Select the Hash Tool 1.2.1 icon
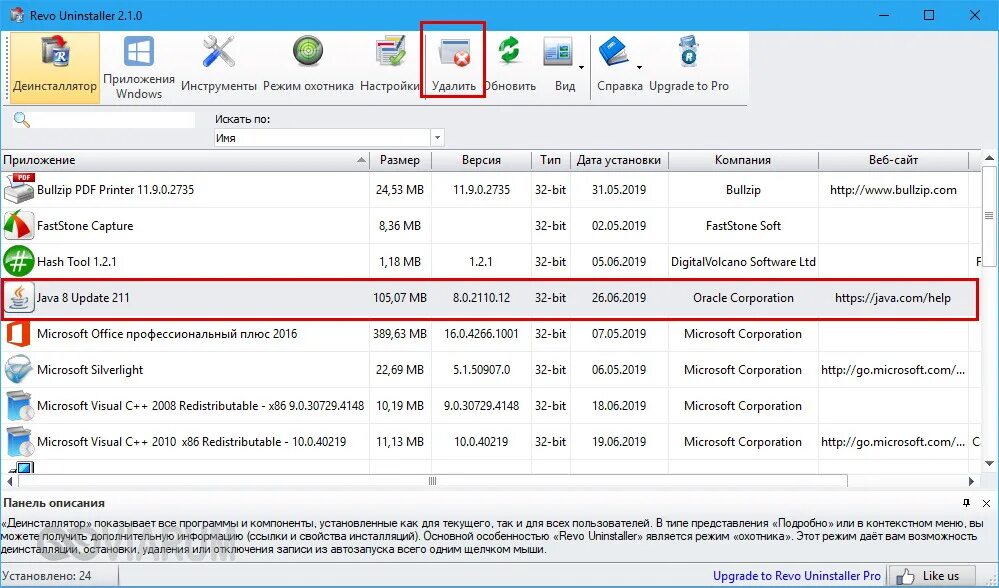 [x=19, y=262]
